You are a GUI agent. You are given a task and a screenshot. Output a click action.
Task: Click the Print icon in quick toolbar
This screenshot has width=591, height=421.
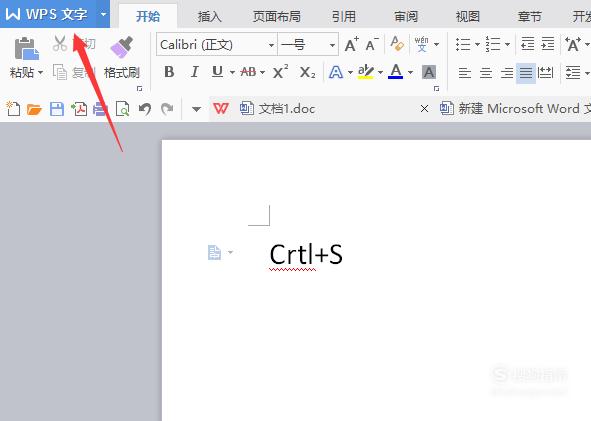click(x=100, y=109)
